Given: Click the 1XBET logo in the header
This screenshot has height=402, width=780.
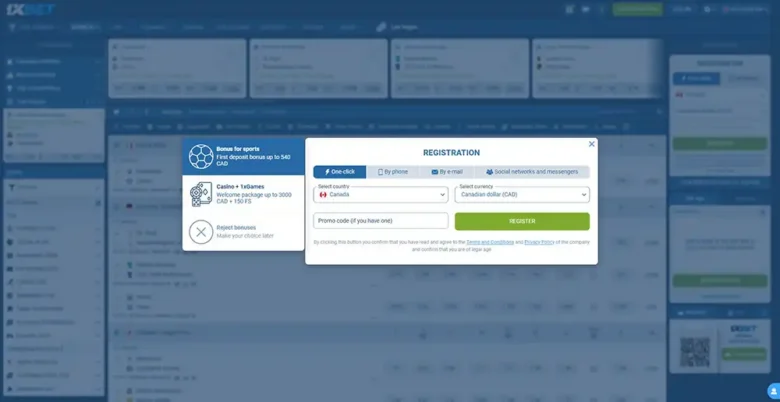Looking at the screenshot, I should pyautogui.click(x=31, y=9).
